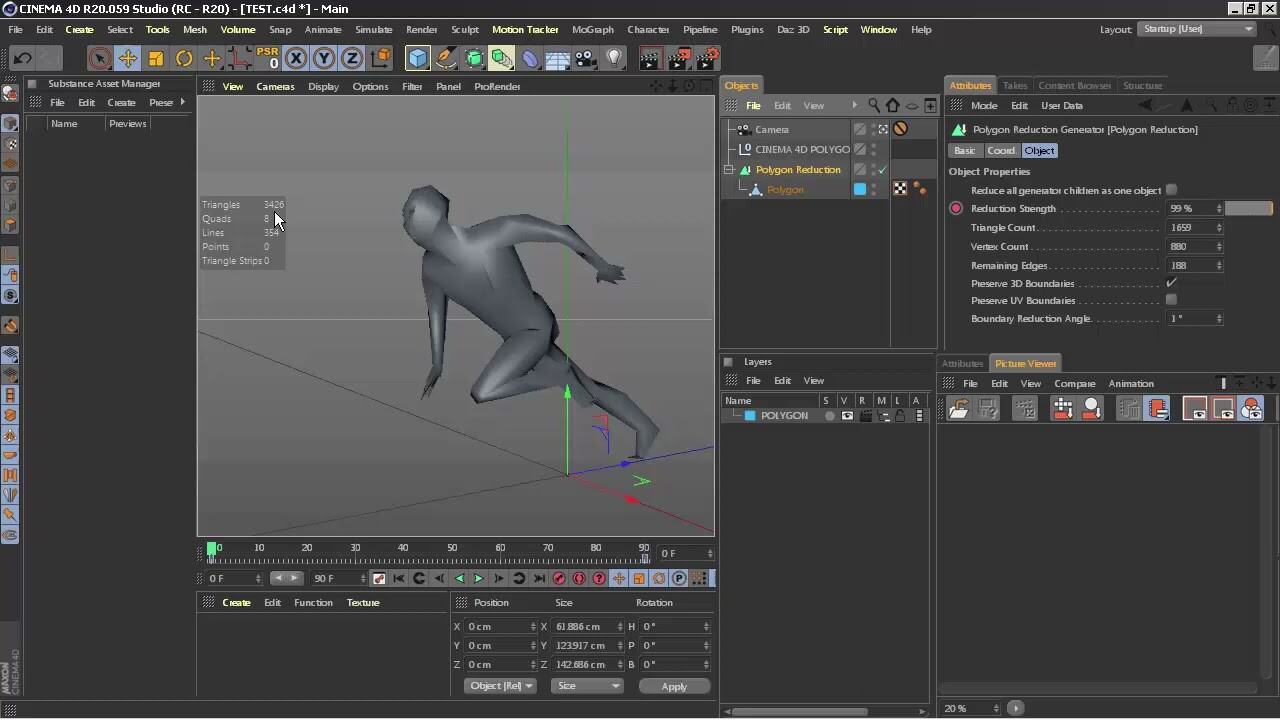
Task: Open the spline pen tool
Action: 446,58
